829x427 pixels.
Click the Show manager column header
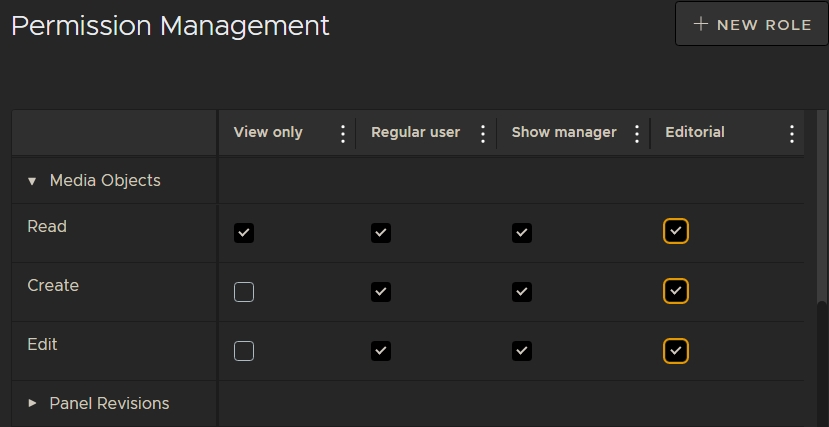point(564,133)
